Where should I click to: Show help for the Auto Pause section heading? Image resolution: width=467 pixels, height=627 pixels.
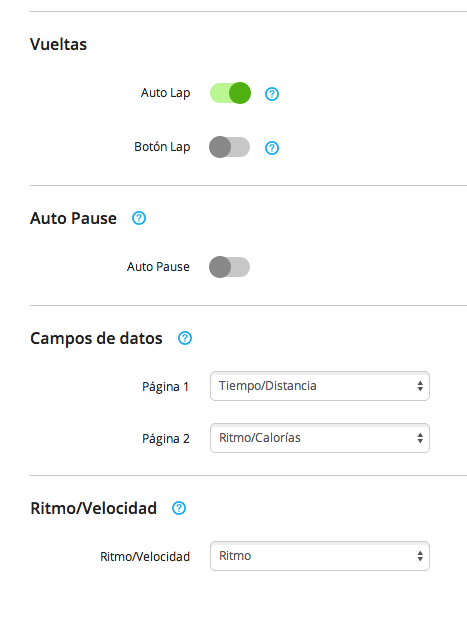point(139,218)
